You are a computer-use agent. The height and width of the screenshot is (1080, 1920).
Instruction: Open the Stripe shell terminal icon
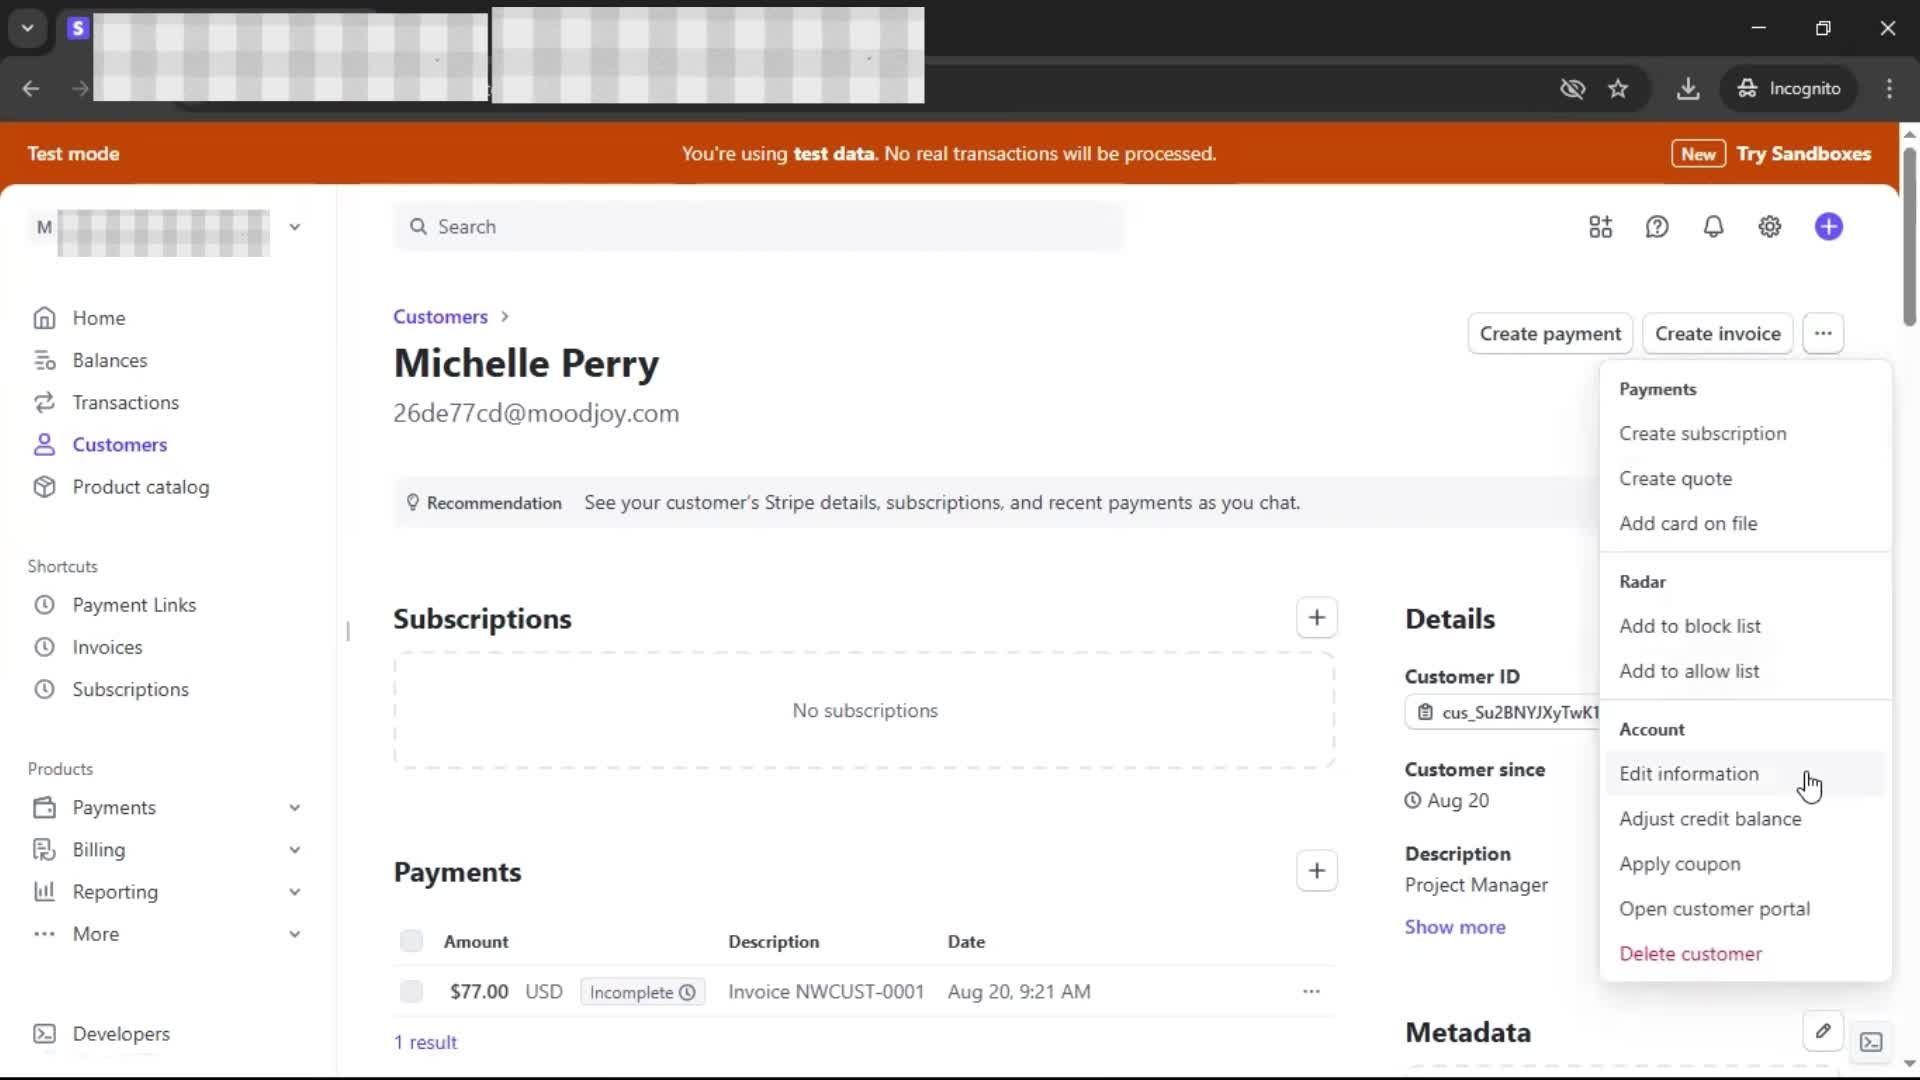pos(1871,1042)
